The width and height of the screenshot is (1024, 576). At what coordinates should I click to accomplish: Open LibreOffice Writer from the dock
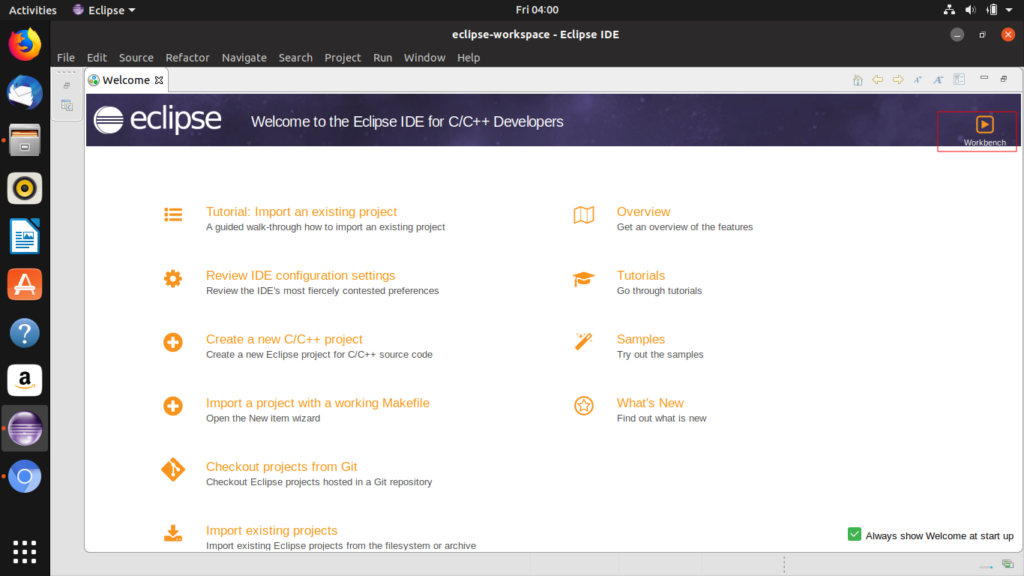25,236
